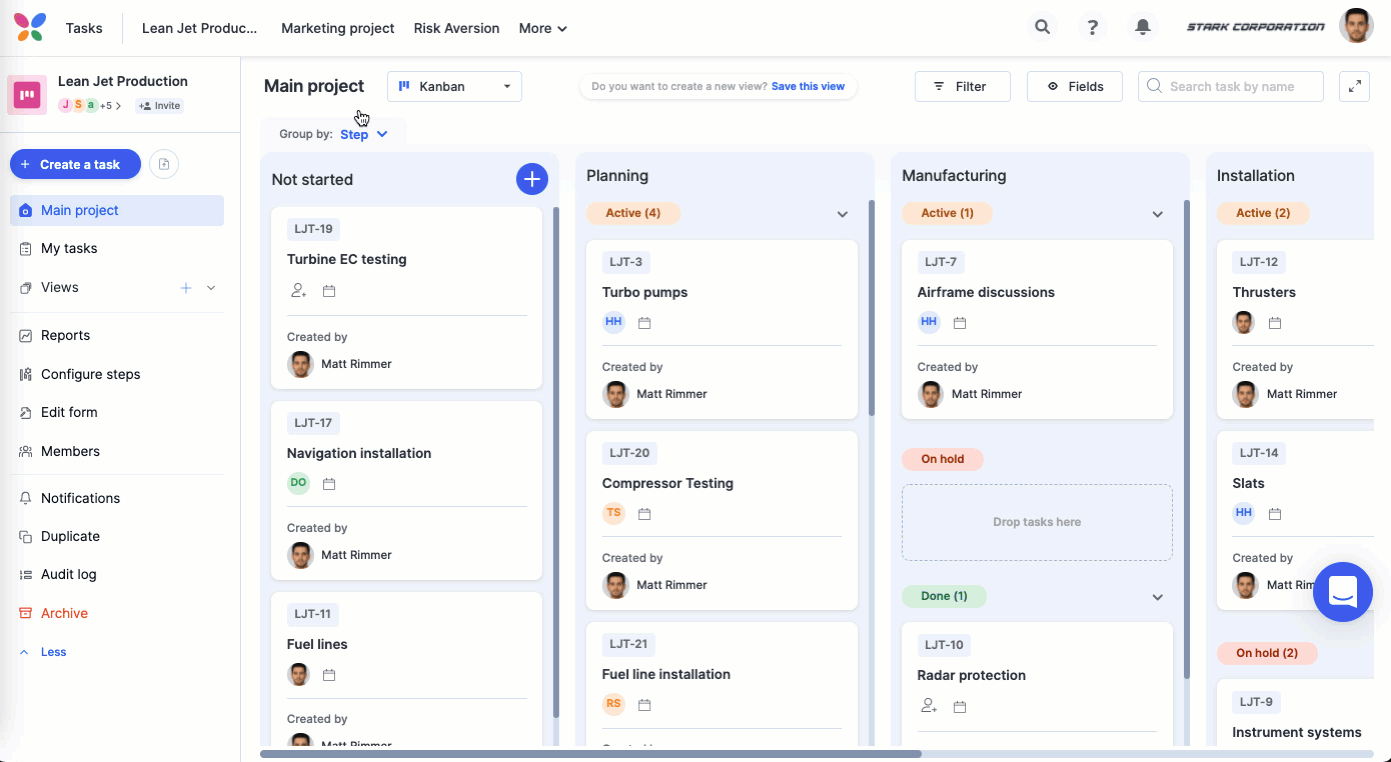
Task: Expand the kanban board to fullscreen
Action: click(x=1354, y=86)
